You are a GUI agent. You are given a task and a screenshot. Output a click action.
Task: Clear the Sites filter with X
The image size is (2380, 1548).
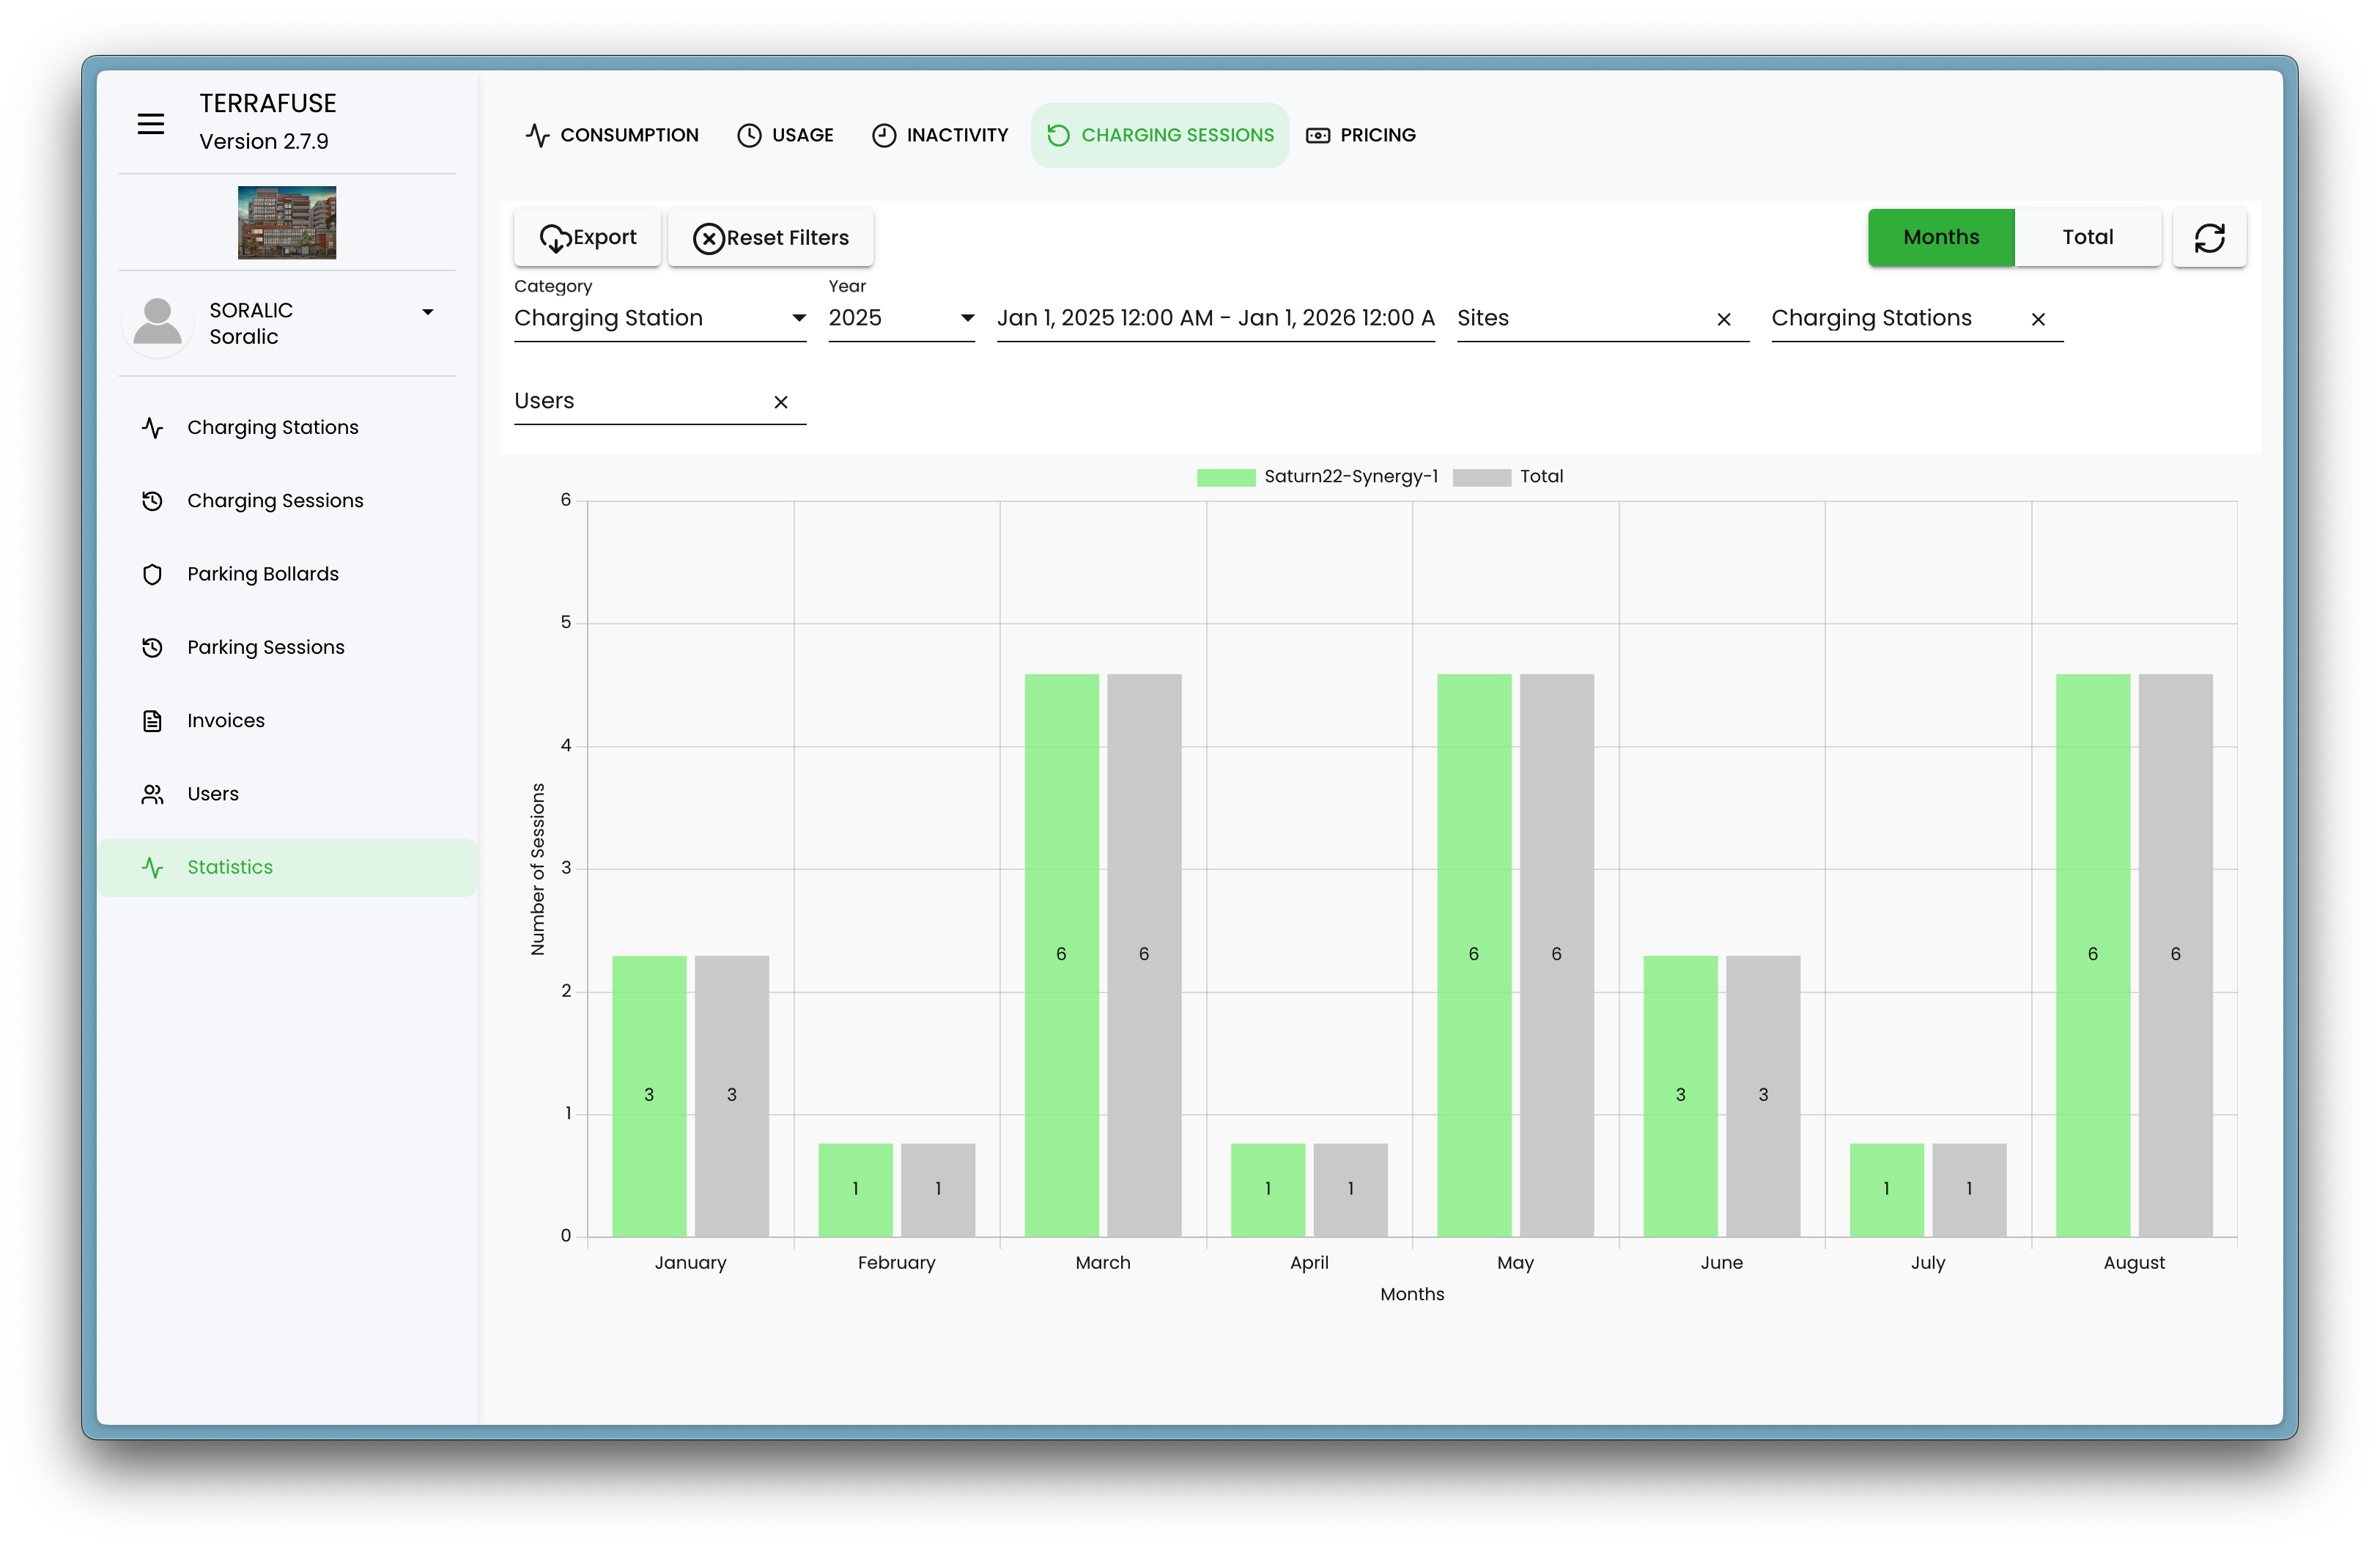(x=1723, y=319)
